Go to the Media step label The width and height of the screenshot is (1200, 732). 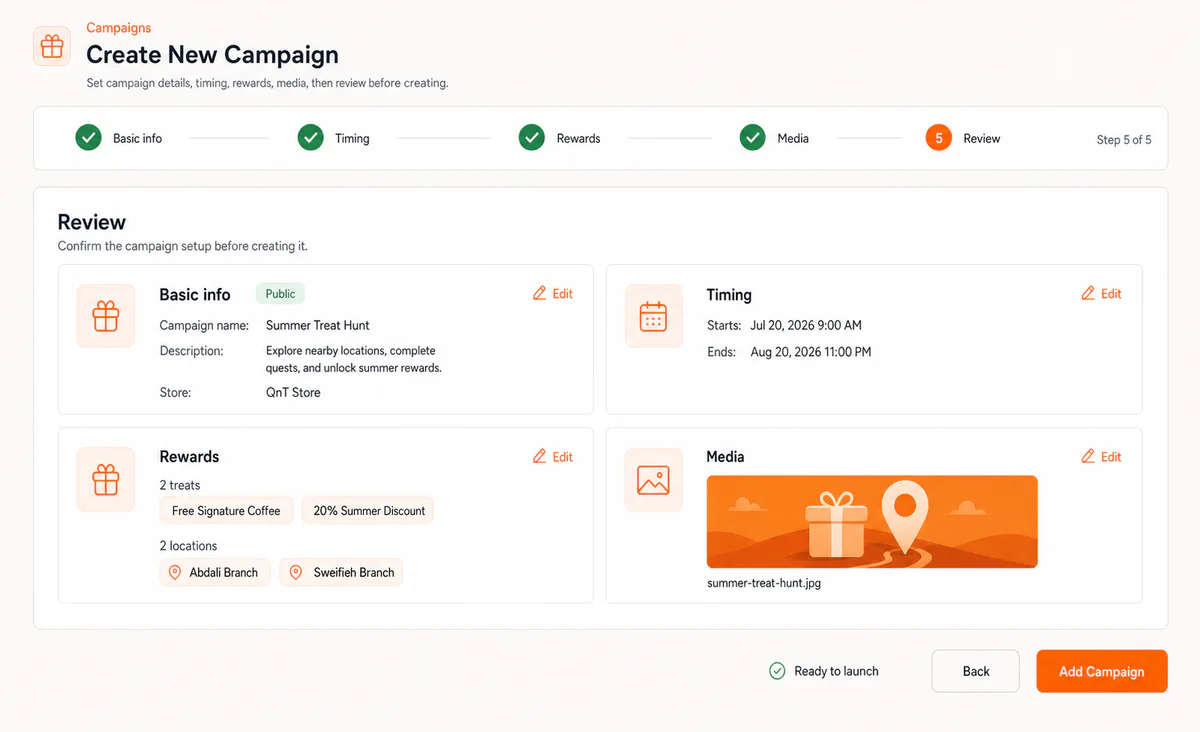coord(793,138)
